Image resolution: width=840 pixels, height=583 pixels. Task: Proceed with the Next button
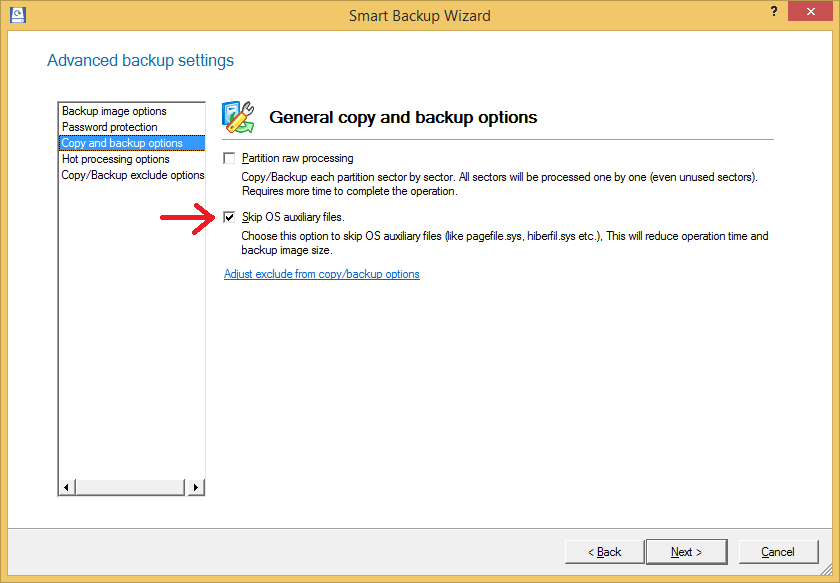(686, 552)
